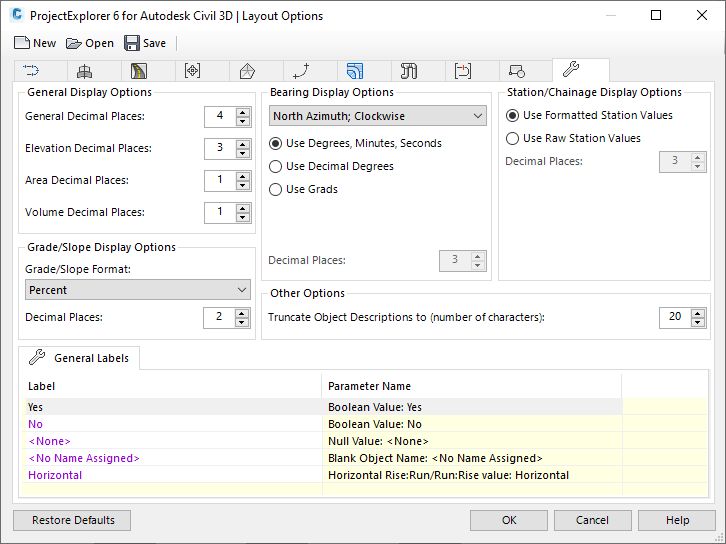Select Use Grads option
The height and width of the screenshot is (544, 726).
click(275, 189)
